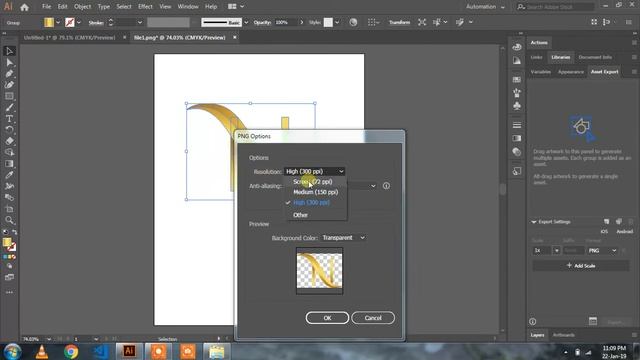
Task: Open the Automation workspace dropdown
Action: 485,7
